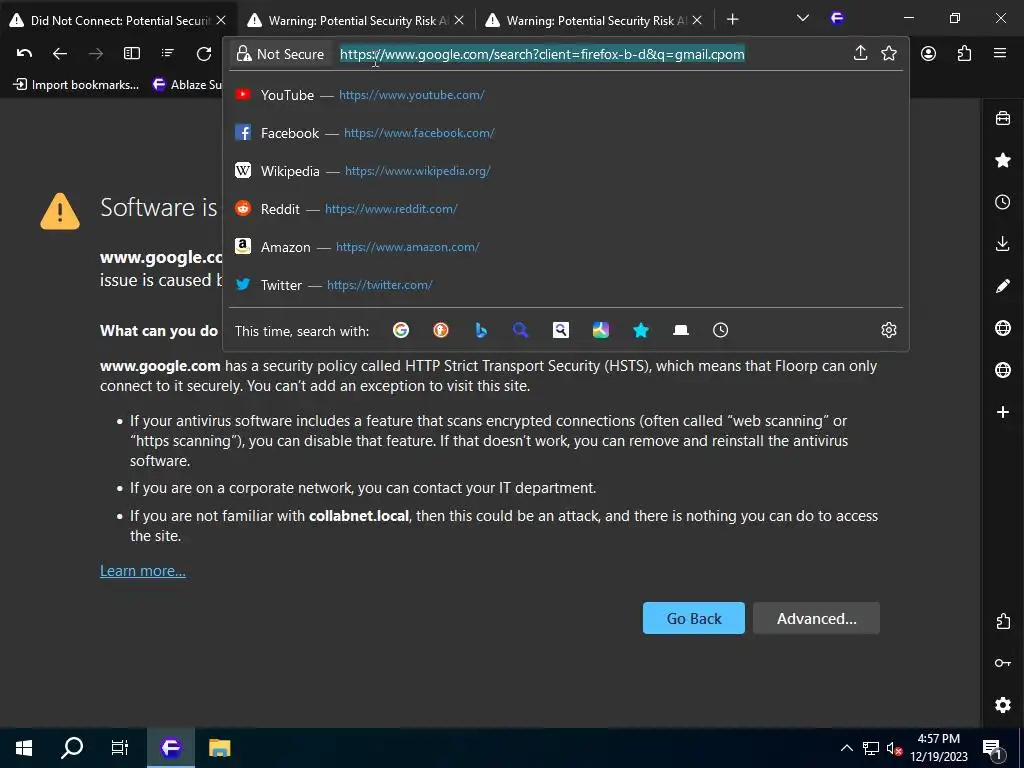The height and width of the screenshot is (768, 1024).
Task: Toggle the sidebar panel icon in toolbar
Action: click(132, 54)
